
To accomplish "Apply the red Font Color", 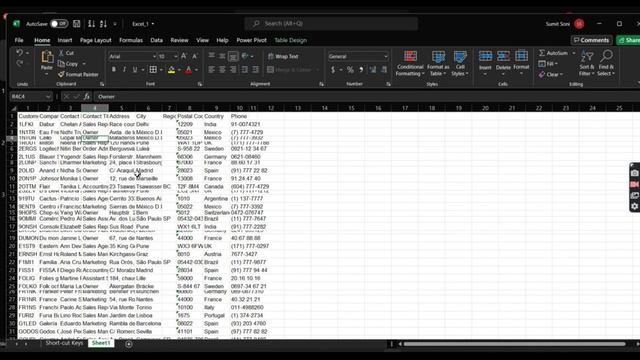I will click(189, 70).
